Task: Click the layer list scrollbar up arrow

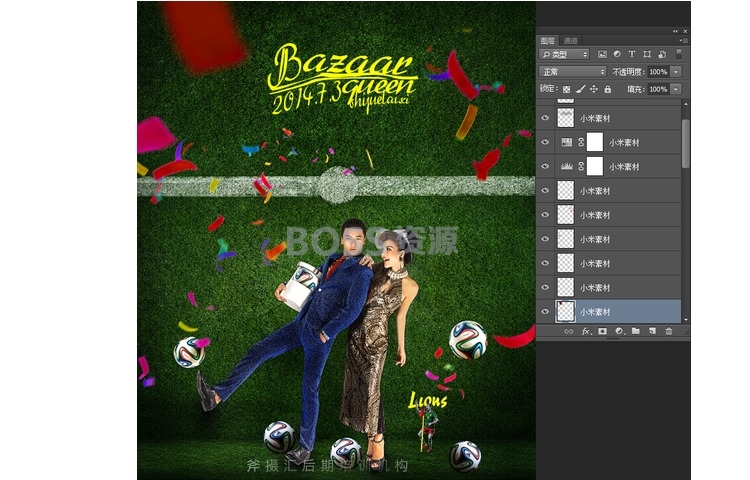Action: pyautogui.click(x=686, y=104)
